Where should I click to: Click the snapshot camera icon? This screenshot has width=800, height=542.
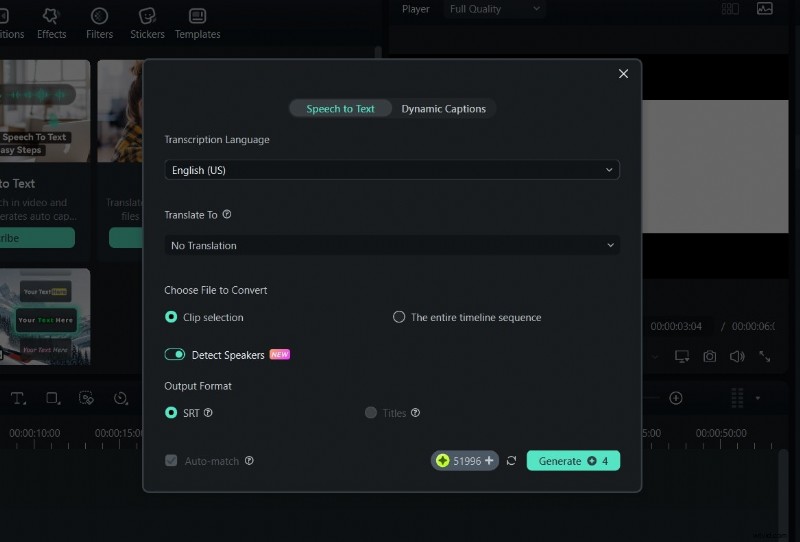(709, 356)
